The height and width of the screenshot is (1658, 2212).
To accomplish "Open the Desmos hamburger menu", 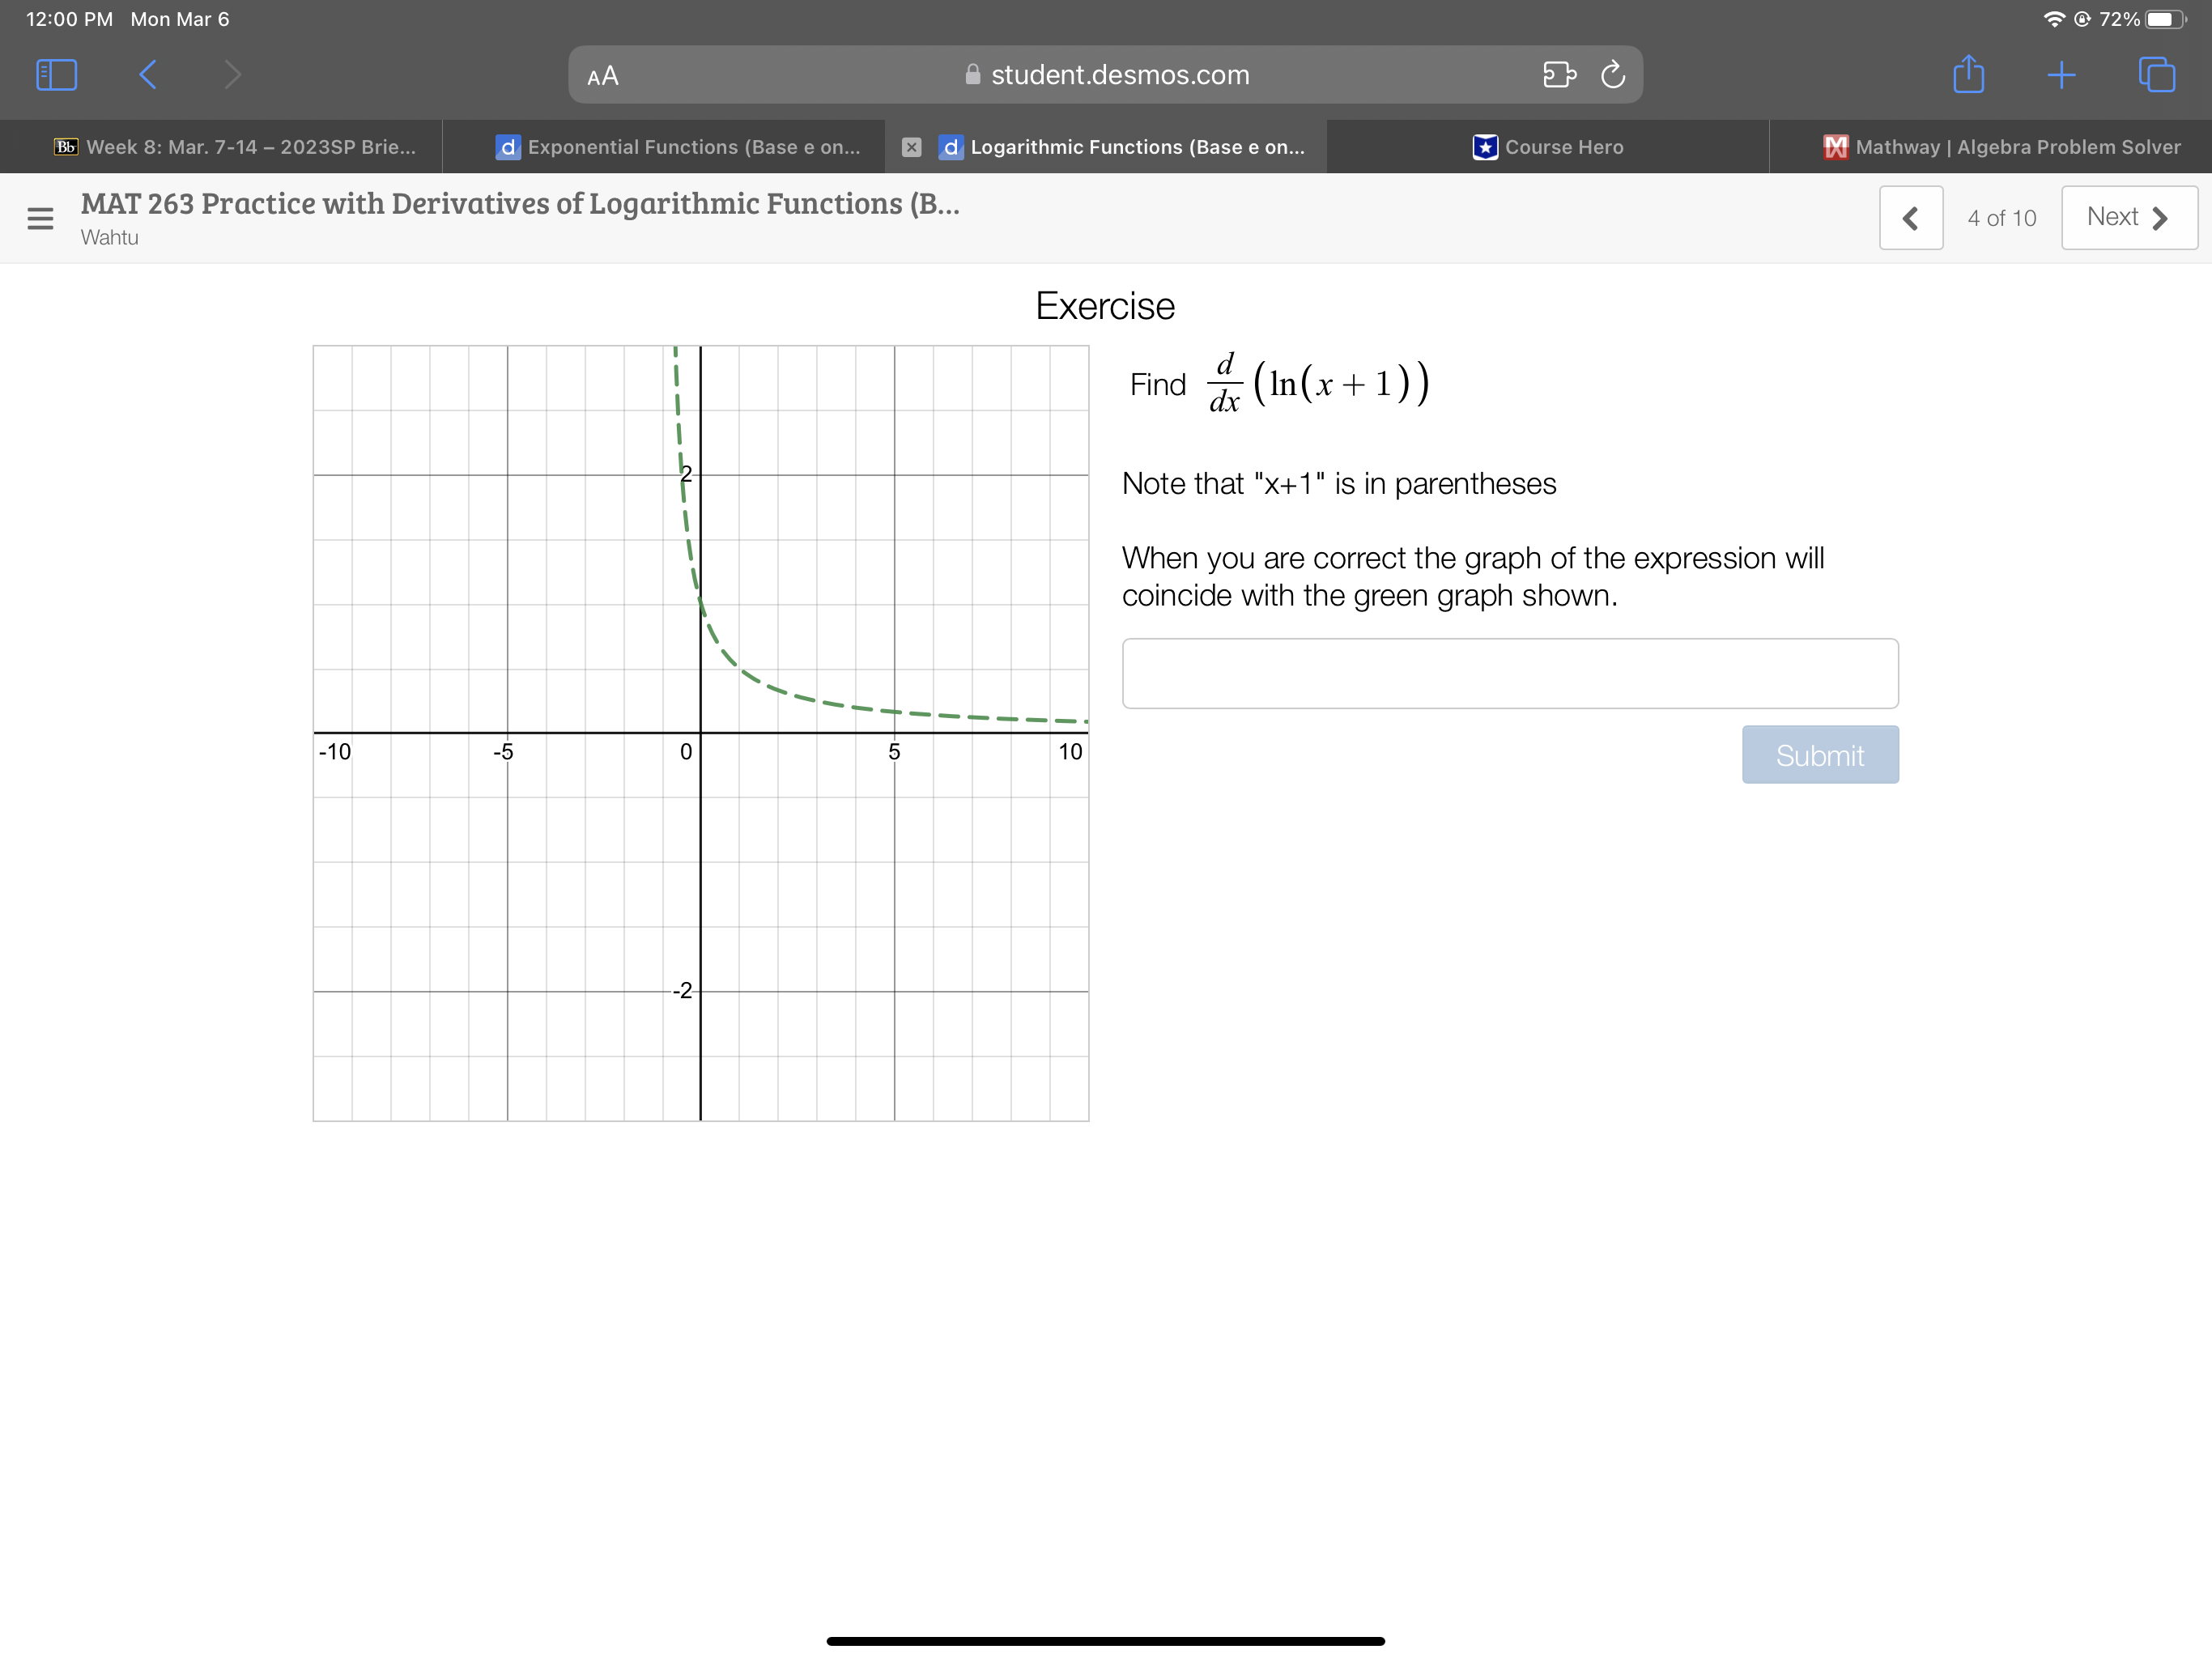I will [39, 218].
